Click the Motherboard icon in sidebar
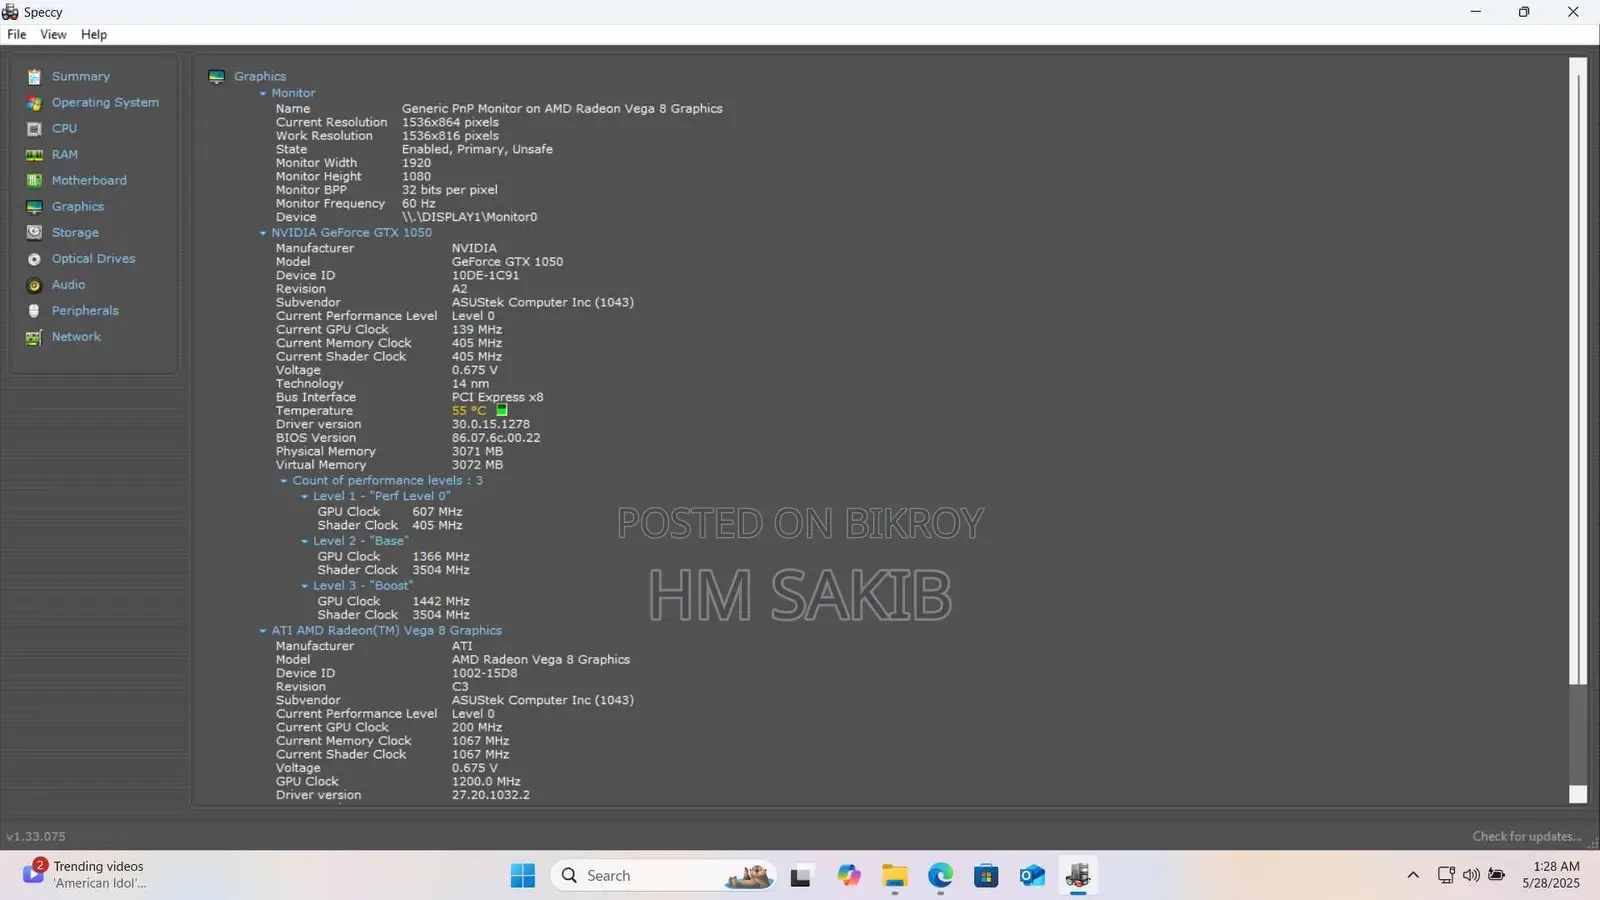The height and width of the screenshot is (900, 1600). (x=34, y=181)
